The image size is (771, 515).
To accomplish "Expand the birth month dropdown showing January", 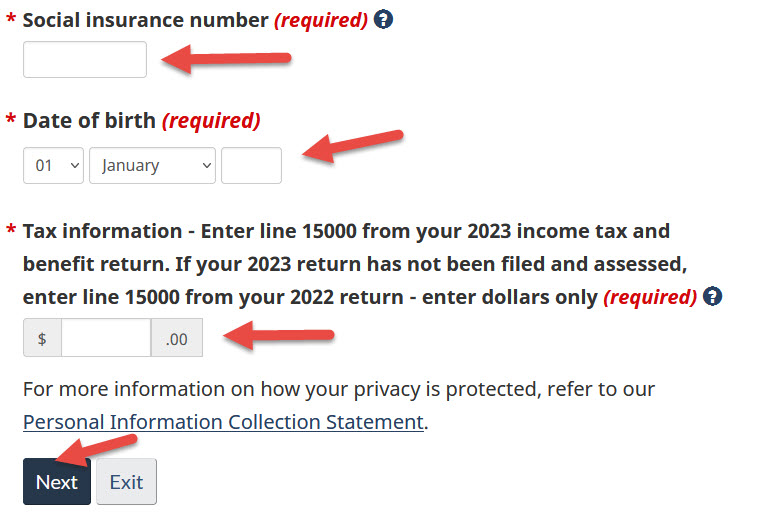I will 152,166.
